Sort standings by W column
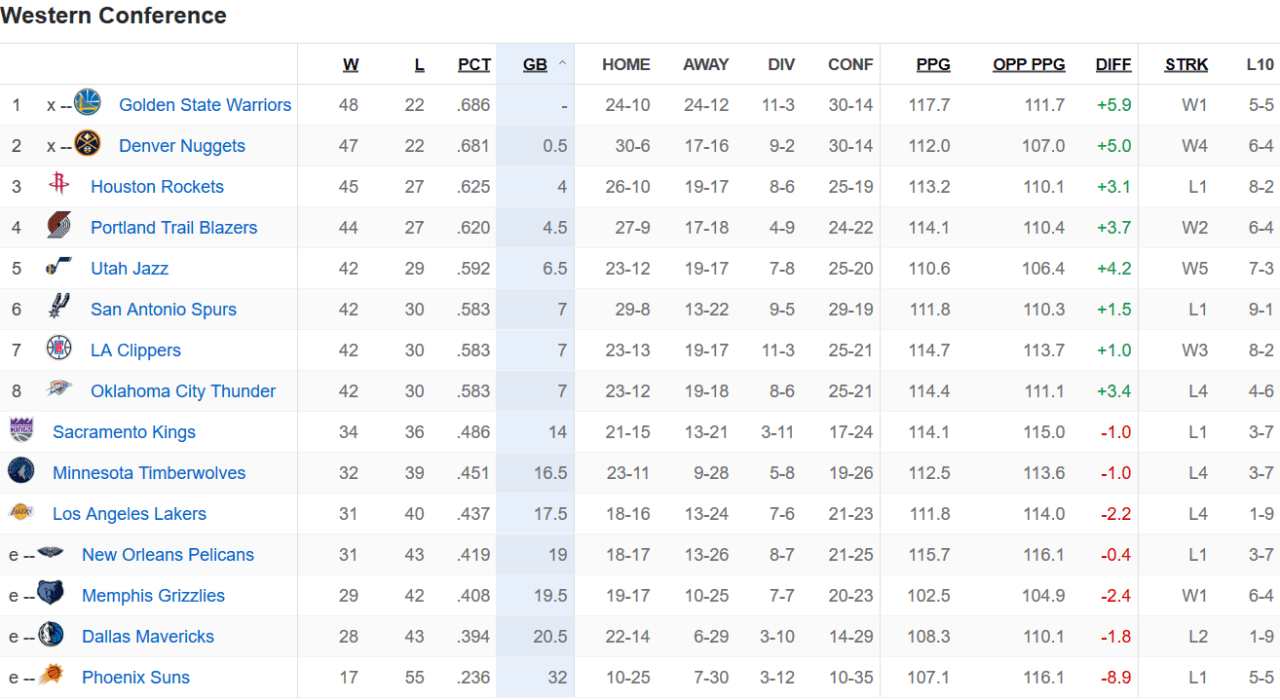Screen dimensions: 1280x700 tap(350, 65)
